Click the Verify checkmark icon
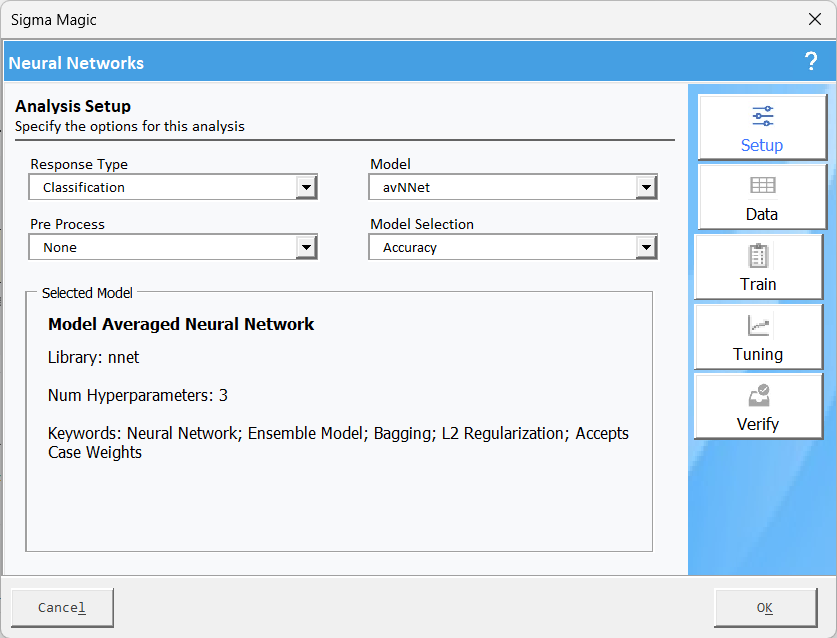 [758, 396]
